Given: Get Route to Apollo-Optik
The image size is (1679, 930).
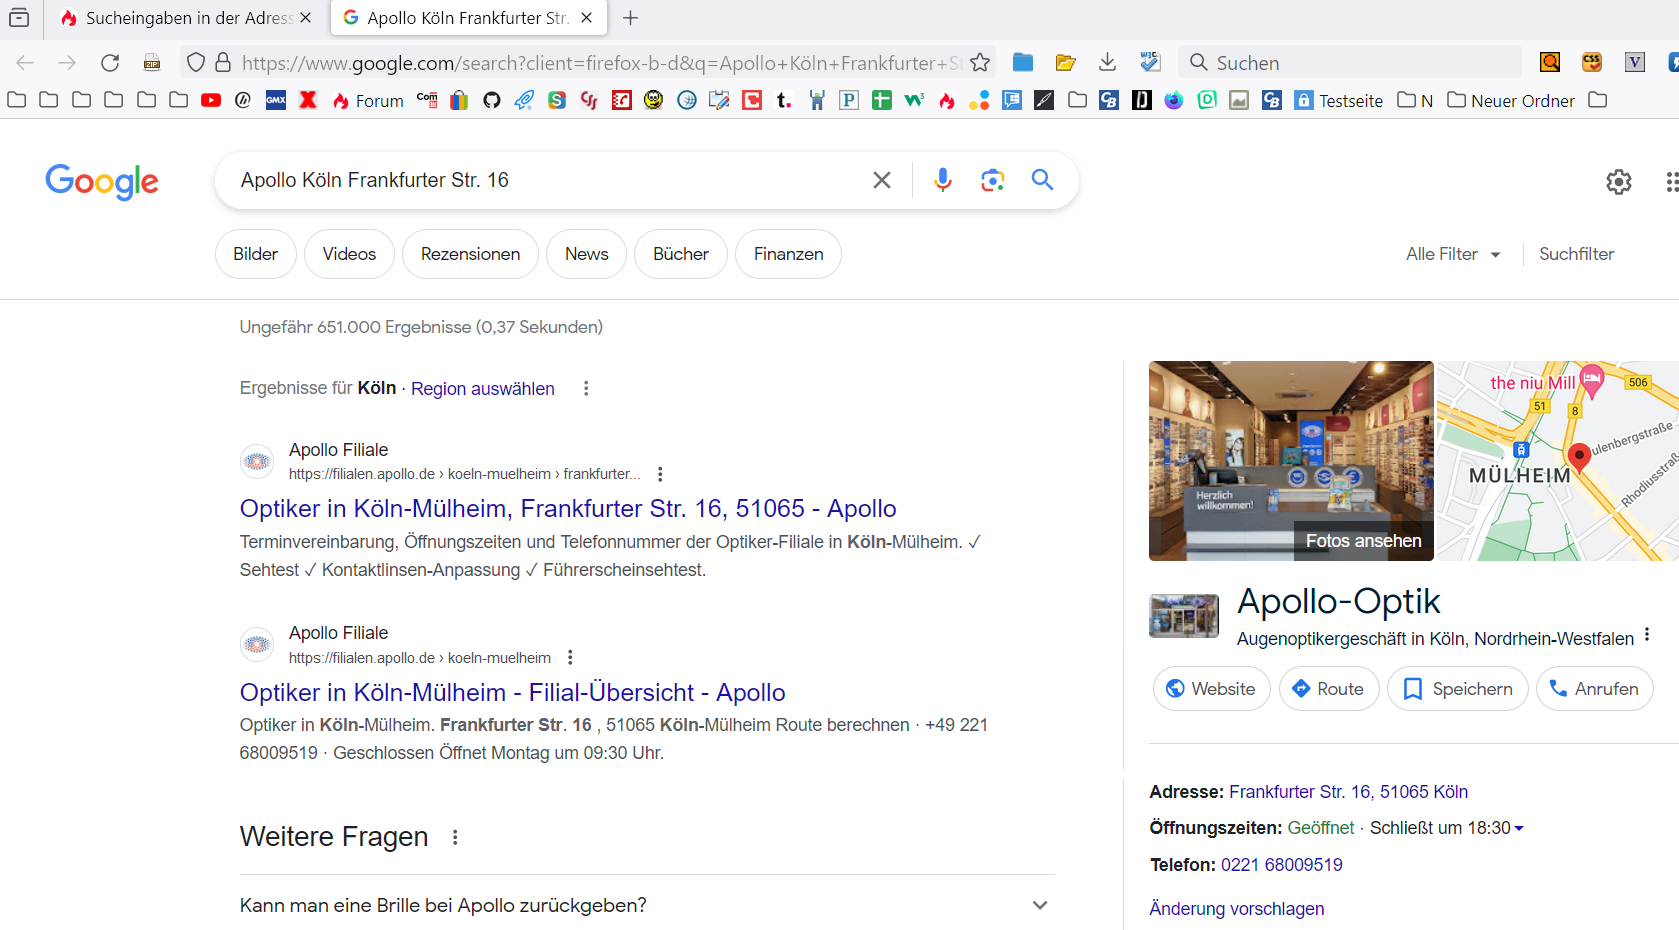Looking at the screenshot, I should pyautogui.click(x=1329, y=689).
